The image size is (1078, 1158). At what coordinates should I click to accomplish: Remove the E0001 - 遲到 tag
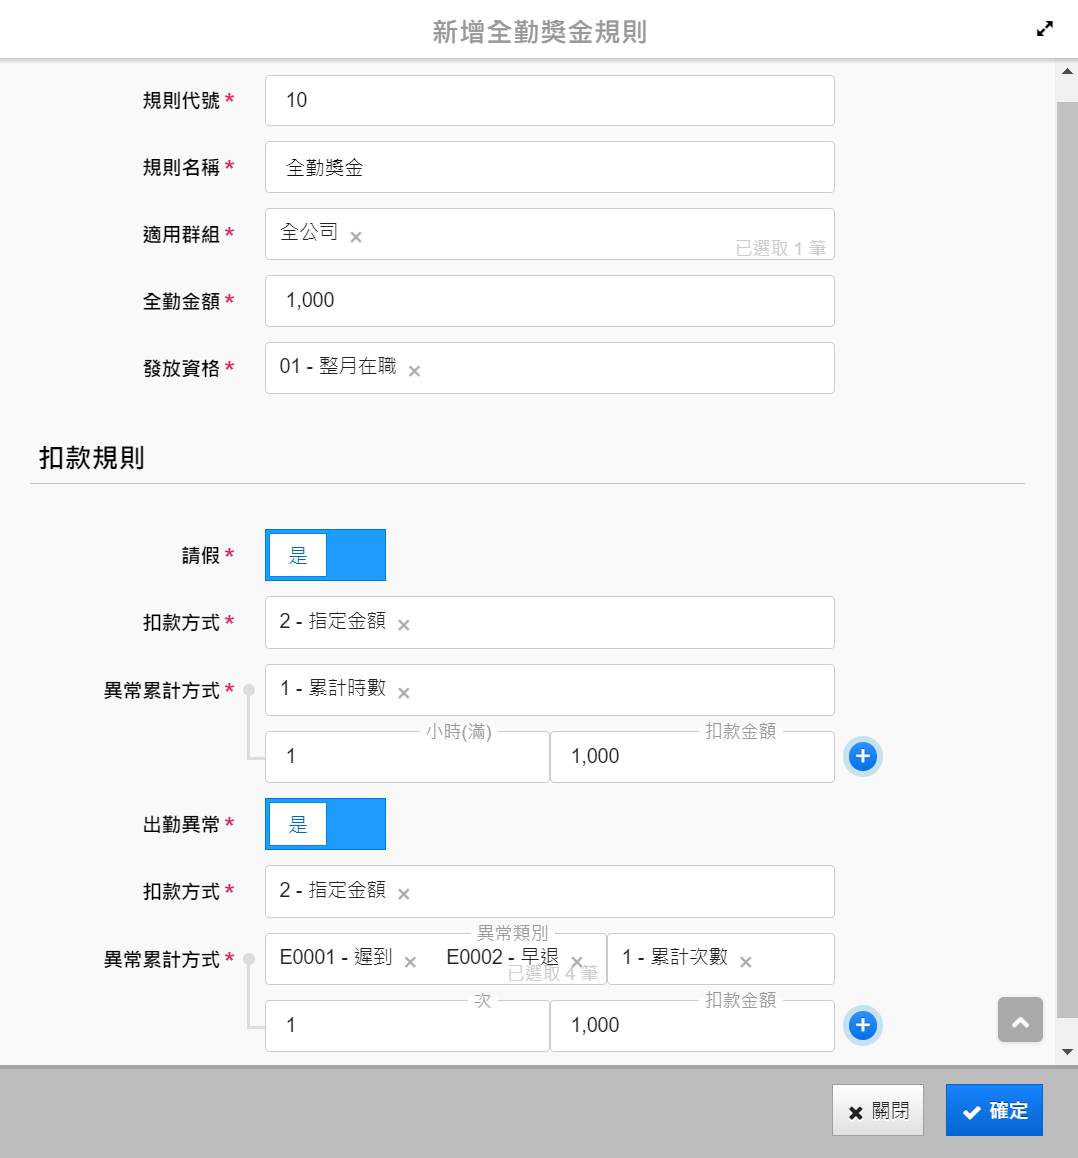(x=410, y=962)
